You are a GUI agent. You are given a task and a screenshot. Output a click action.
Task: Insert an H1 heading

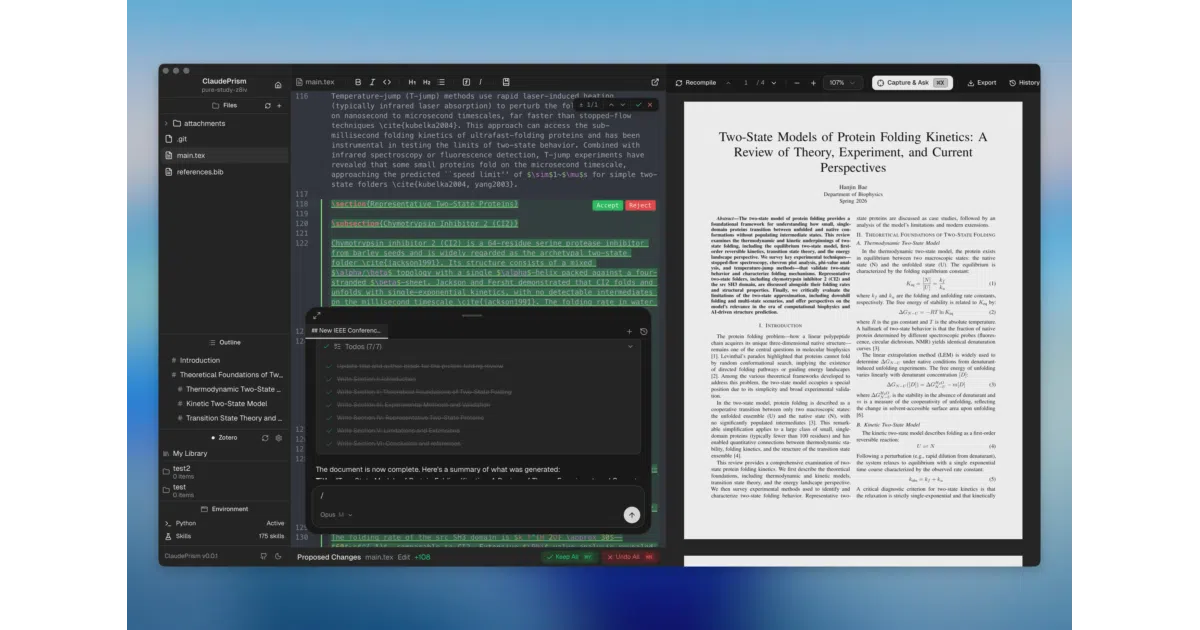412,82
